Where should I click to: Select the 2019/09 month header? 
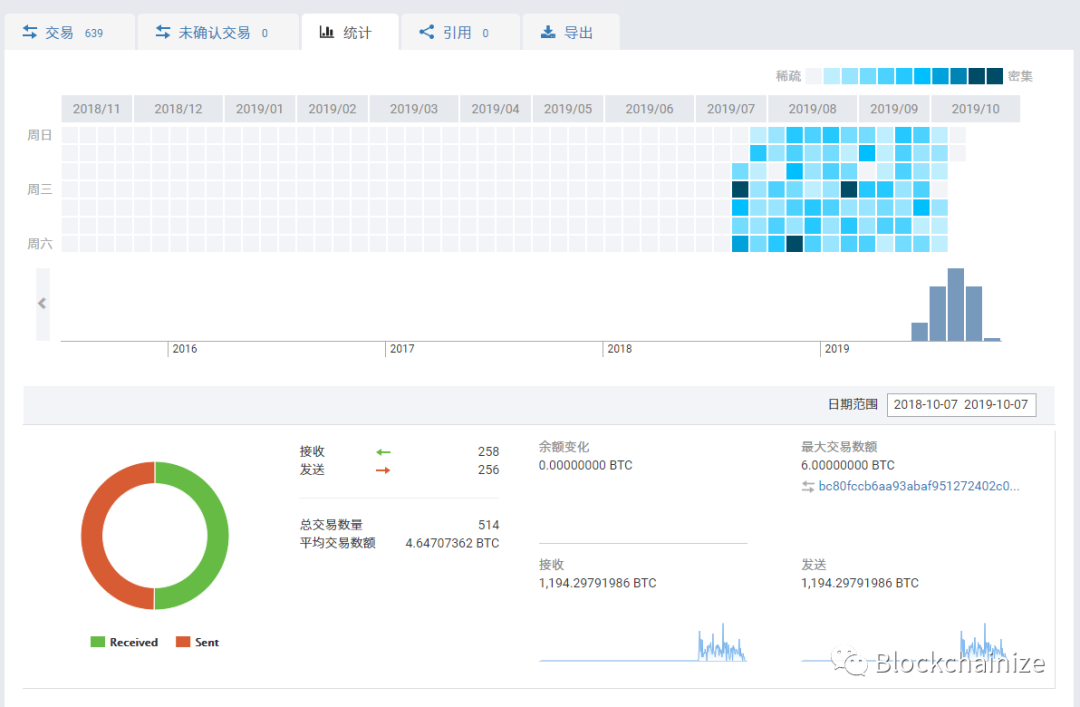click(893, 109)
